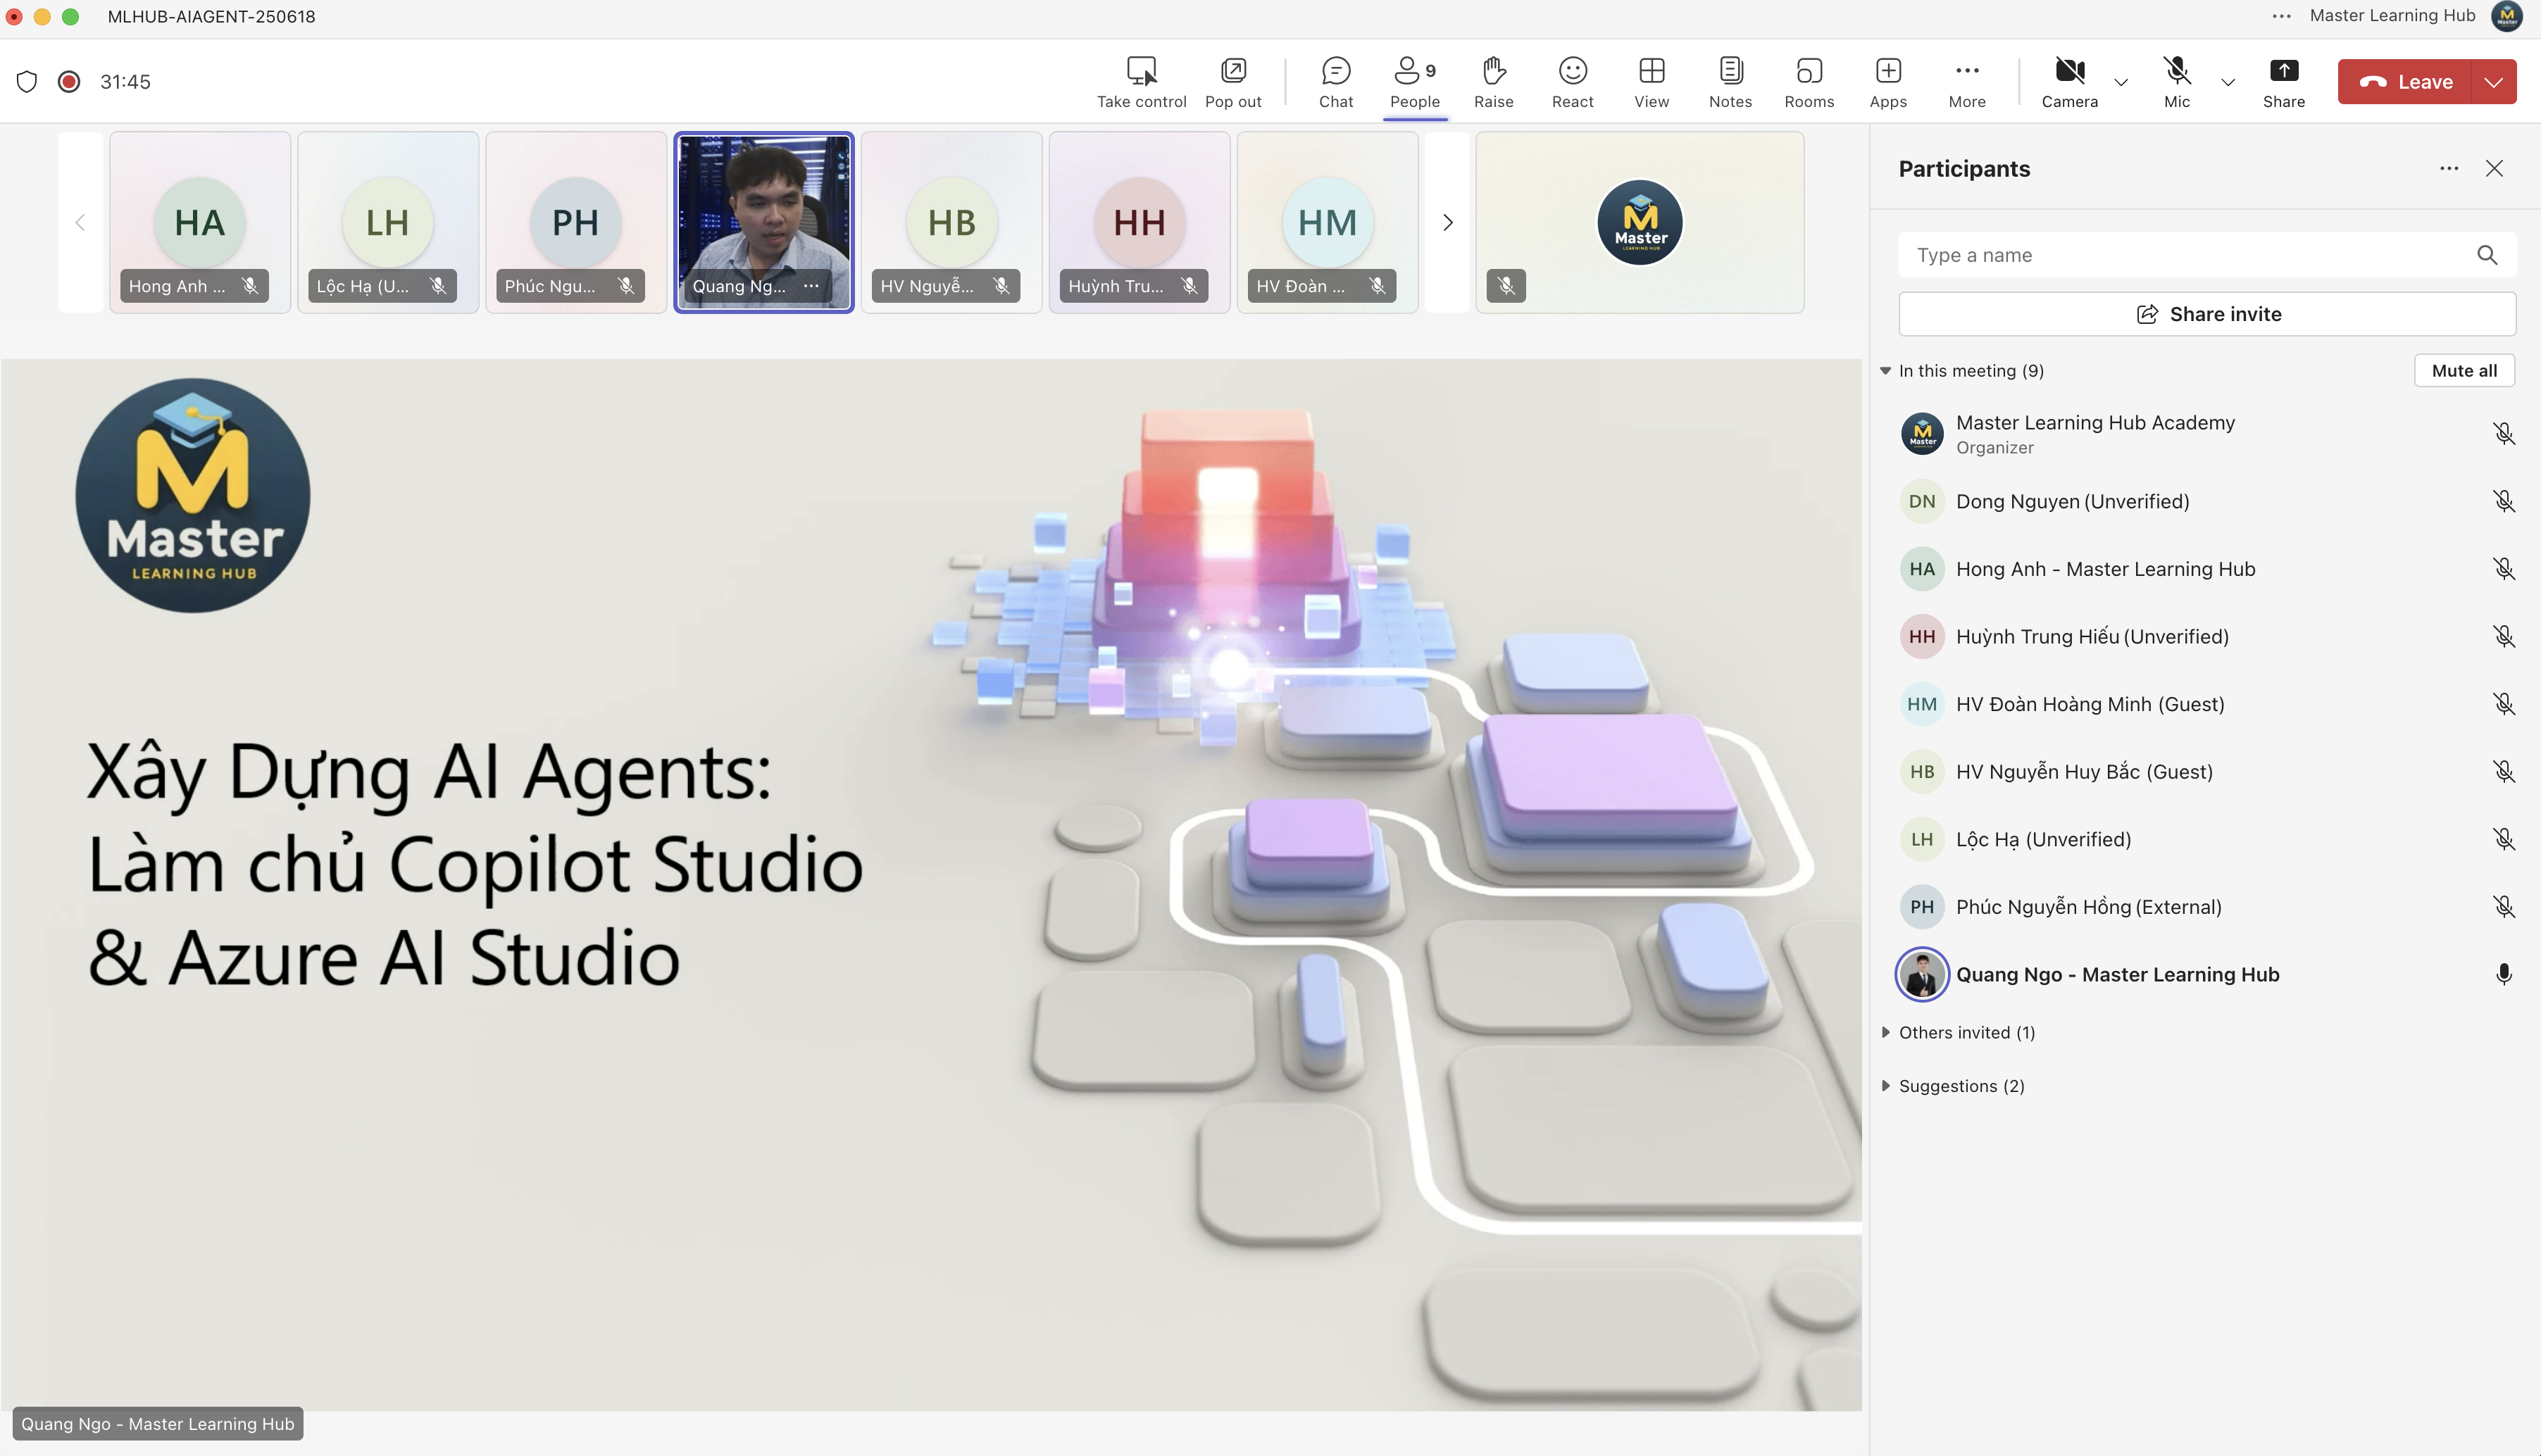The image size is (2541, 1456).
Task: Open the Chat panel
Action: click(1335, 81)
